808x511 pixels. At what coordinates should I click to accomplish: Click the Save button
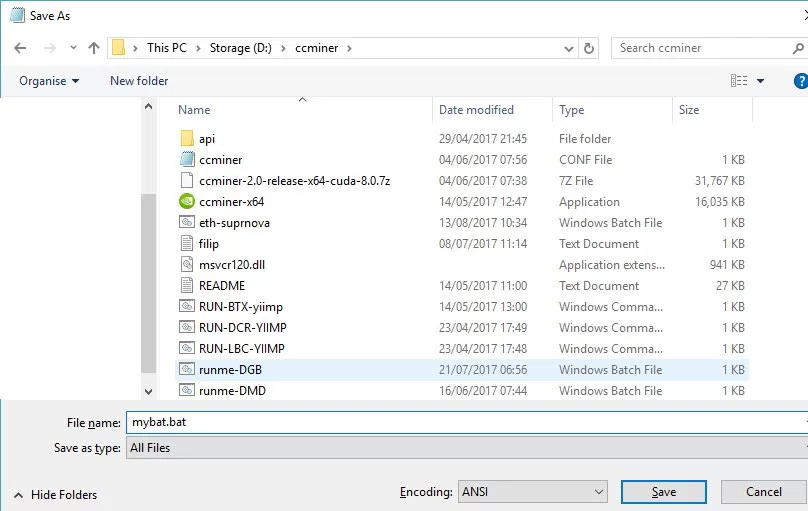[664, 492]
